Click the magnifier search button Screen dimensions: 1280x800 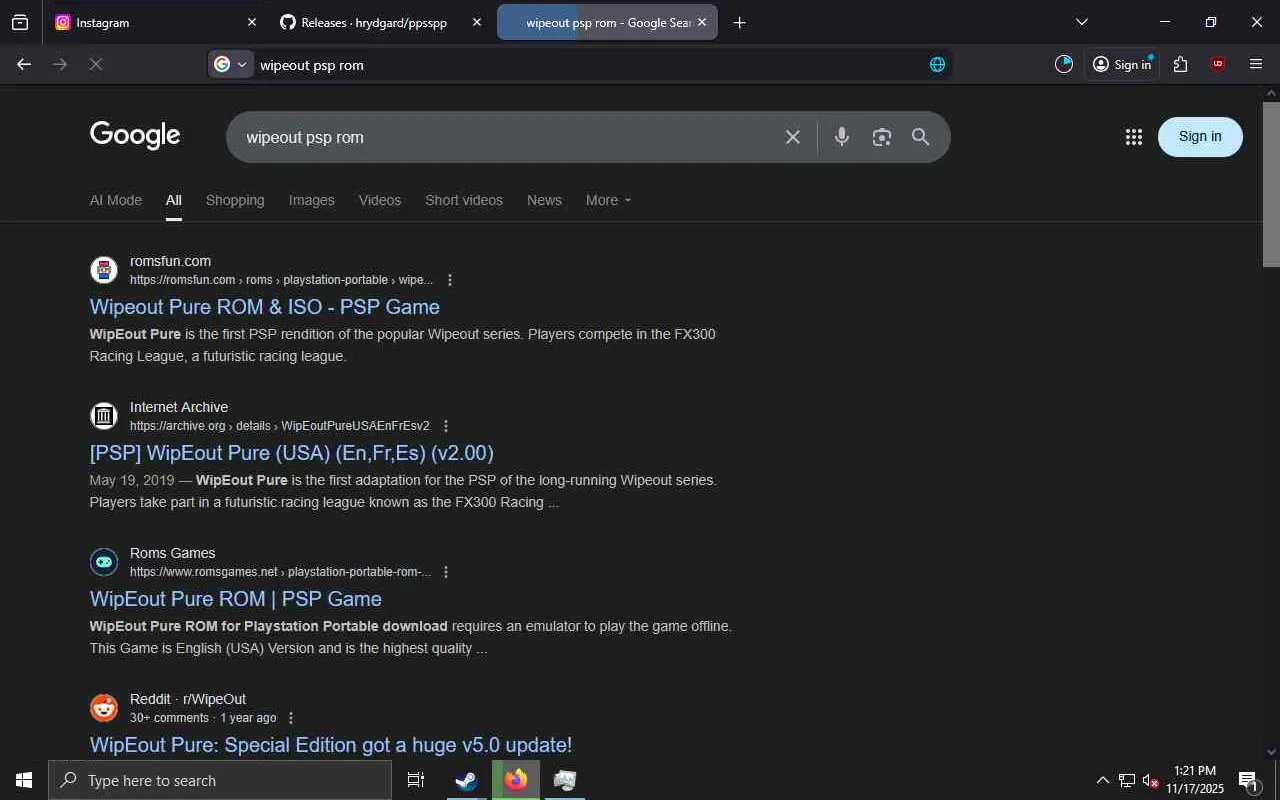(921, 137)
